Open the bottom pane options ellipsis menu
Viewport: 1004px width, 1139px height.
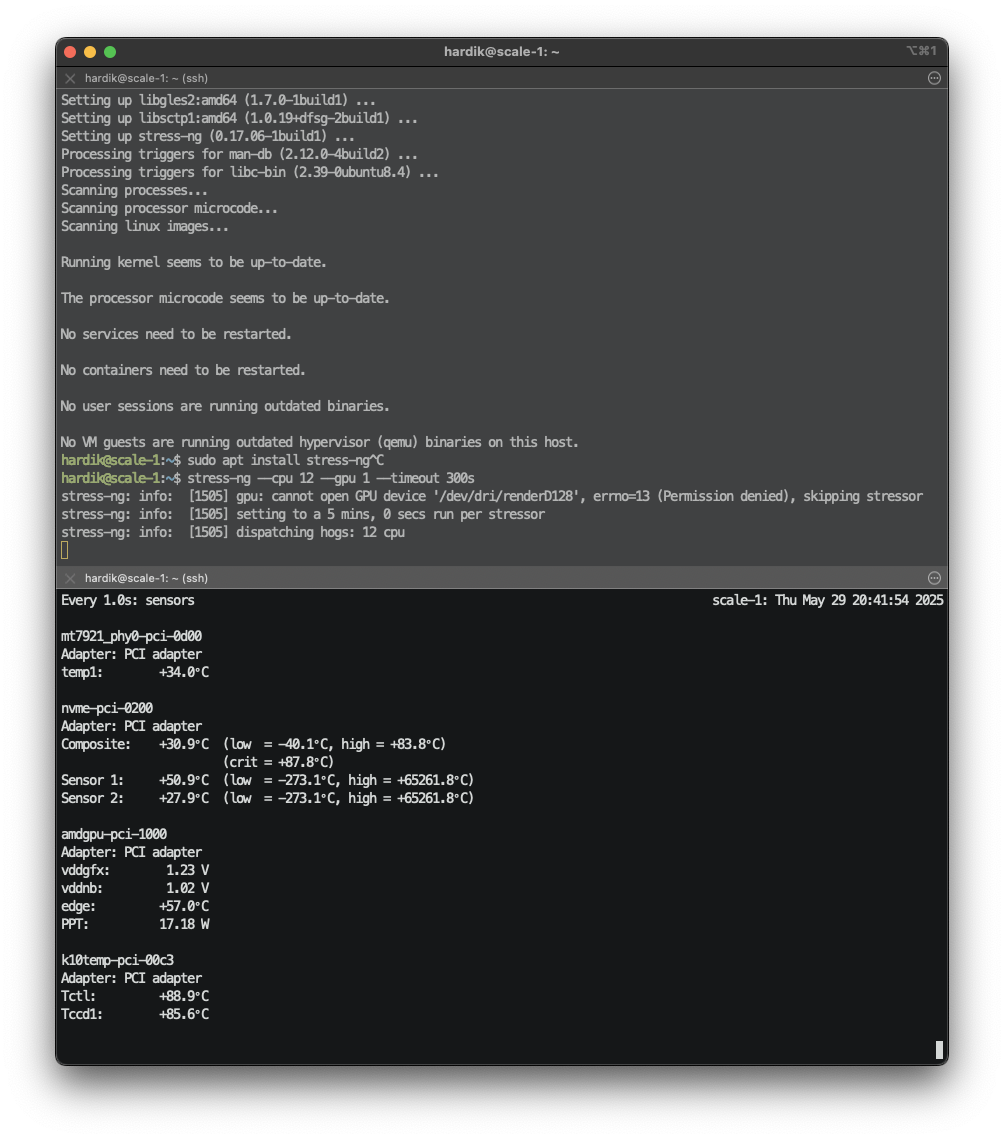click(934, 578)
